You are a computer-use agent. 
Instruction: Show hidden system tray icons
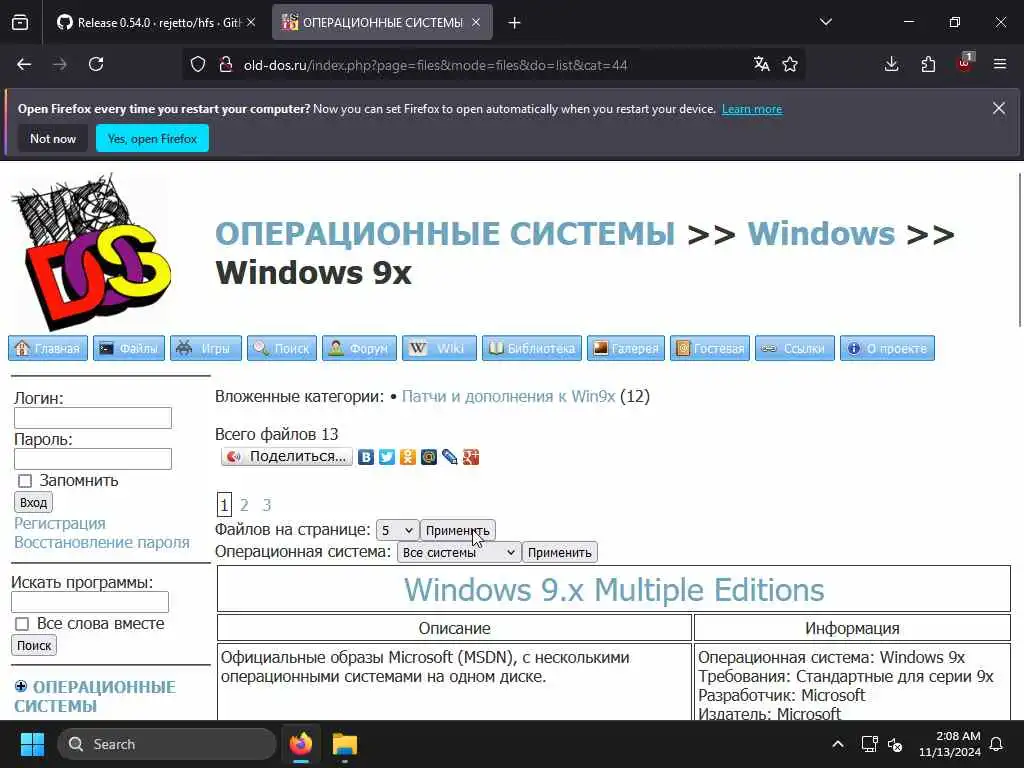coord(838,744)
